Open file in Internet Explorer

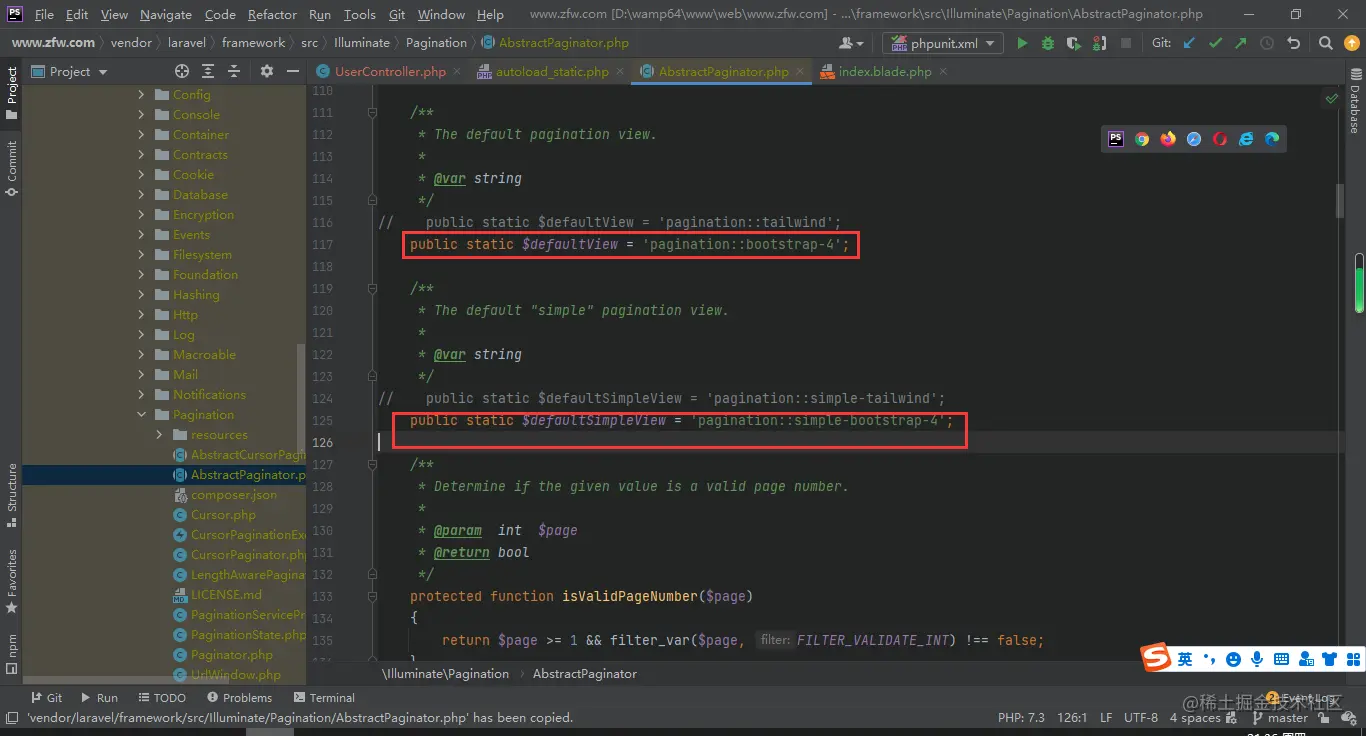[x=1246, y=139]
